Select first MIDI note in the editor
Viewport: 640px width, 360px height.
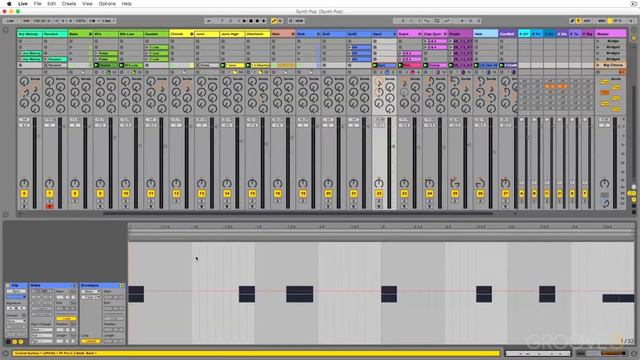pyautogui.click(x=136, y=294)
